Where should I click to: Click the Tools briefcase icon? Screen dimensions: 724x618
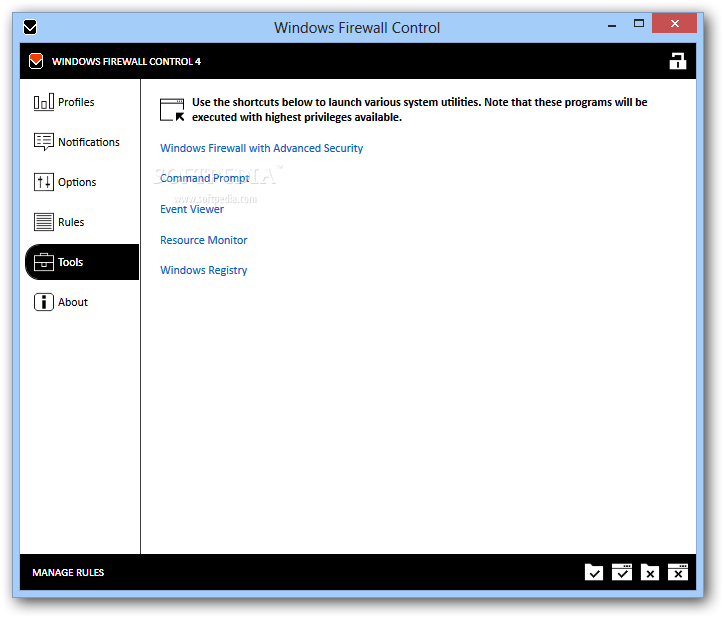tap(44, 262)
